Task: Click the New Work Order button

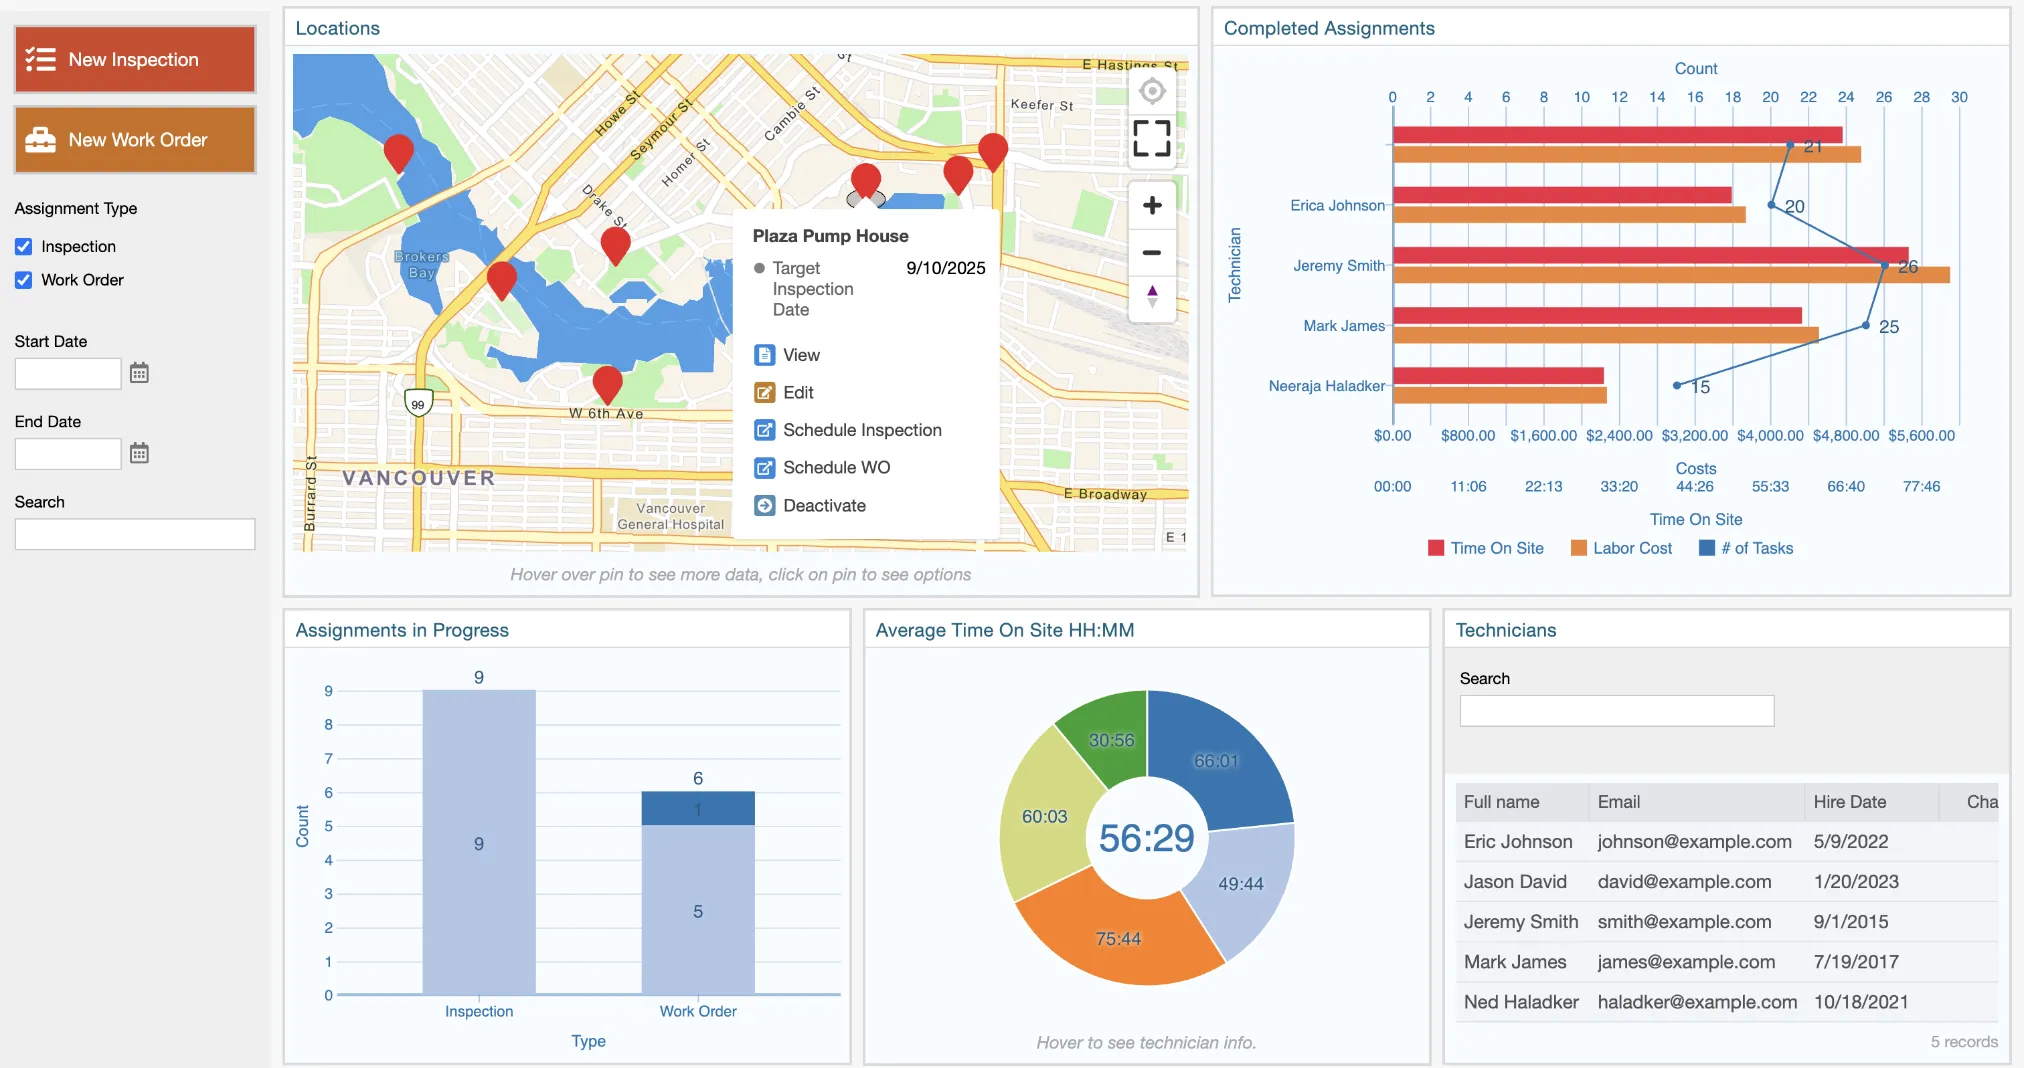Action: 134,139
